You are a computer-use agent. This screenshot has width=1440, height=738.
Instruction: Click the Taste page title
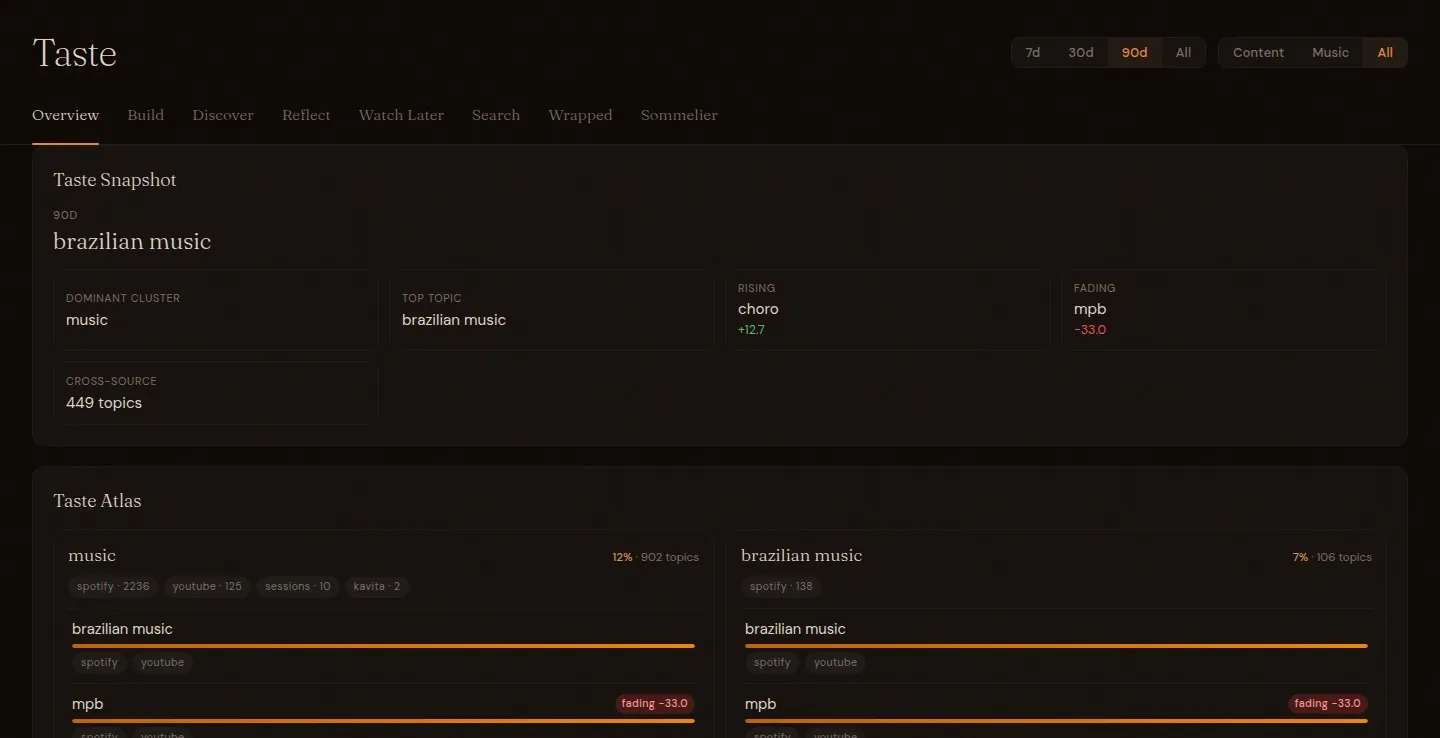[x=75, y=53]
